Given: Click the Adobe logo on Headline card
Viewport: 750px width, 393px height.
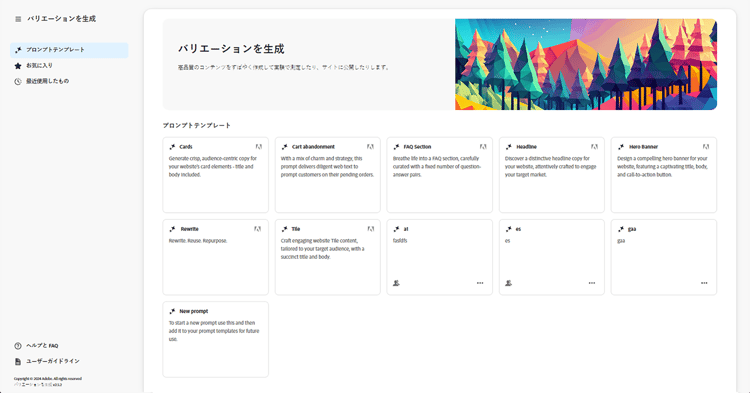Looking at the screenshot, I should tap(595, 147).
